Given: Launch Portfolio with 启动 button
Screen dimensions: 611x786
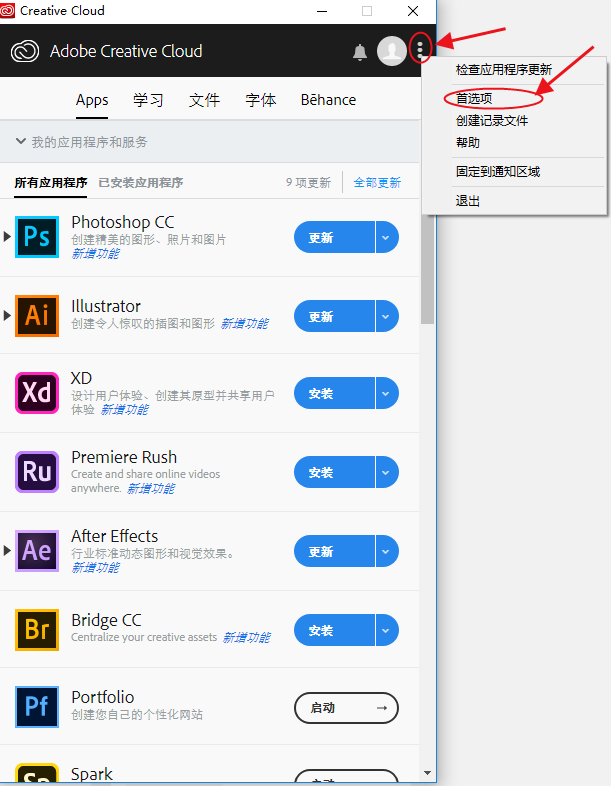Looking at the screenshot, I should (x=346, y=708).
